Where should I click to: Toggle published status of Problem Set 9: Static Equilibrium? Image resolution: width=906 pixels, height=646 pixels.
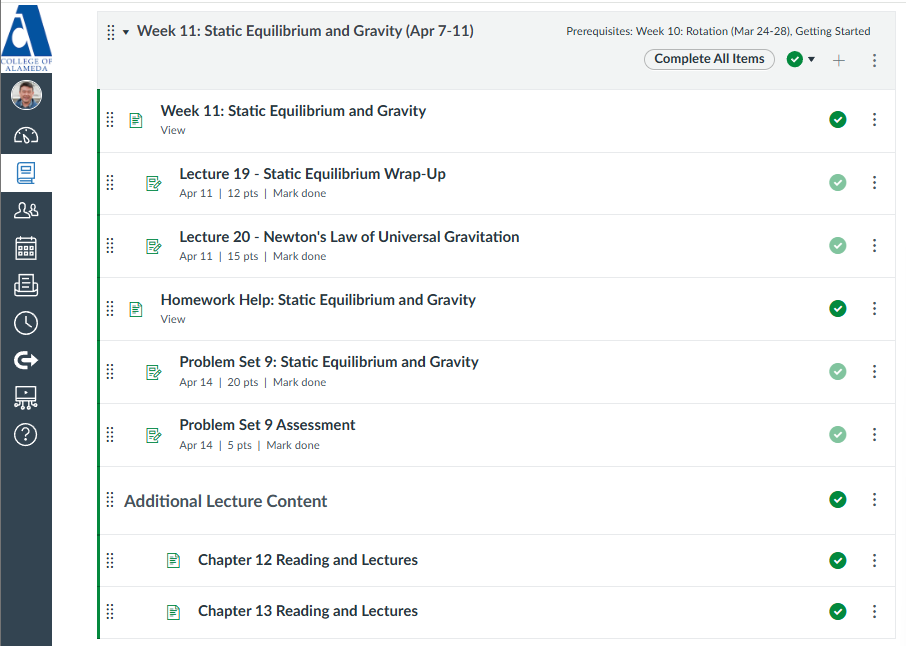[x=838, y=372]
